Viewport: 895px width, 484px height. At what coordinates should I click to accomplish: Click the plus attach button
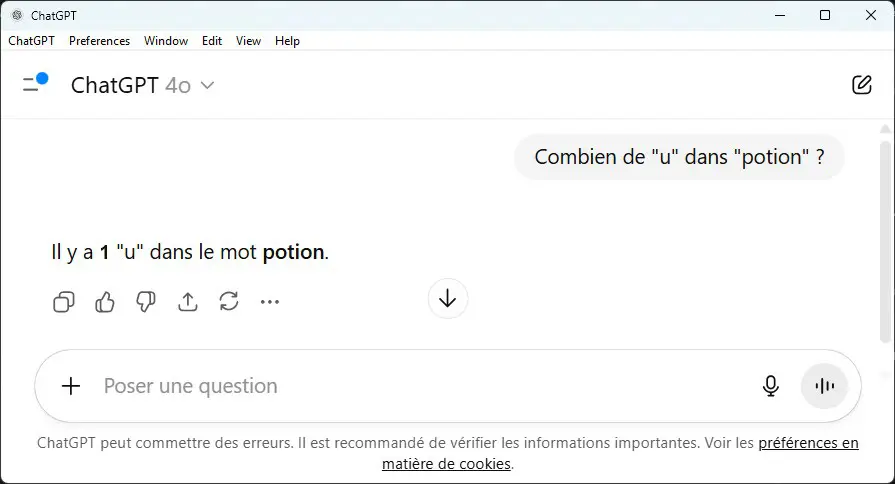pos(71,386)
